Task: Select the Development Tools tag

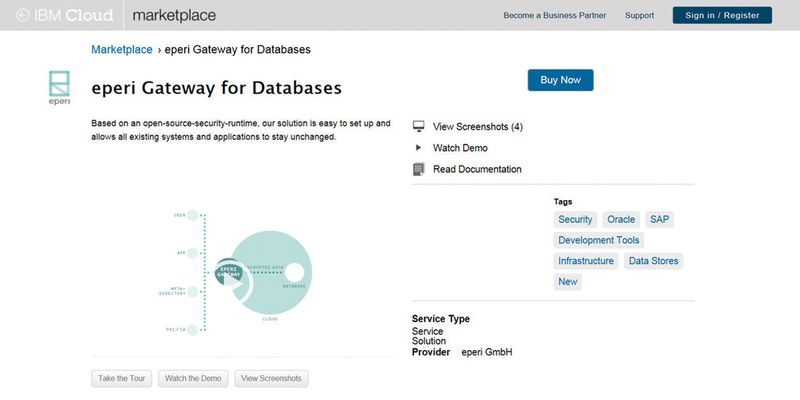Action: click(598, 240)
